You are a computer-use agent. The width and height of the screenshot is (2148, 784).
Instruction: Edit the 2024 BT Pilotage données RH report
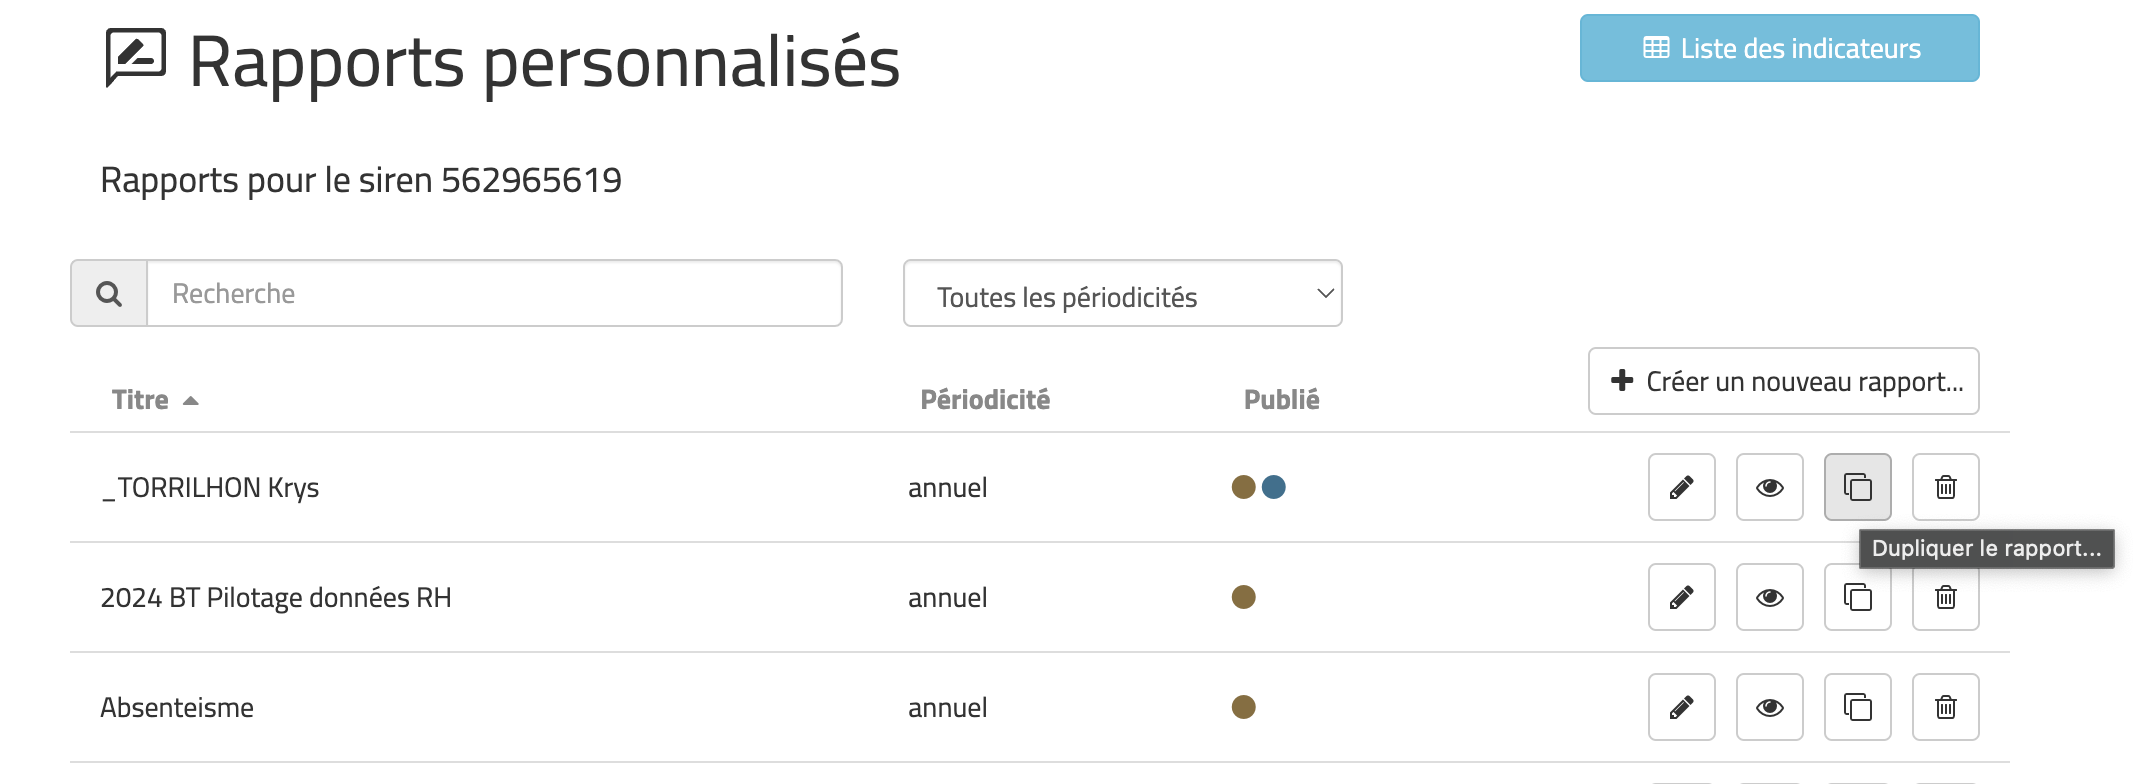(x=1681, y=597)
